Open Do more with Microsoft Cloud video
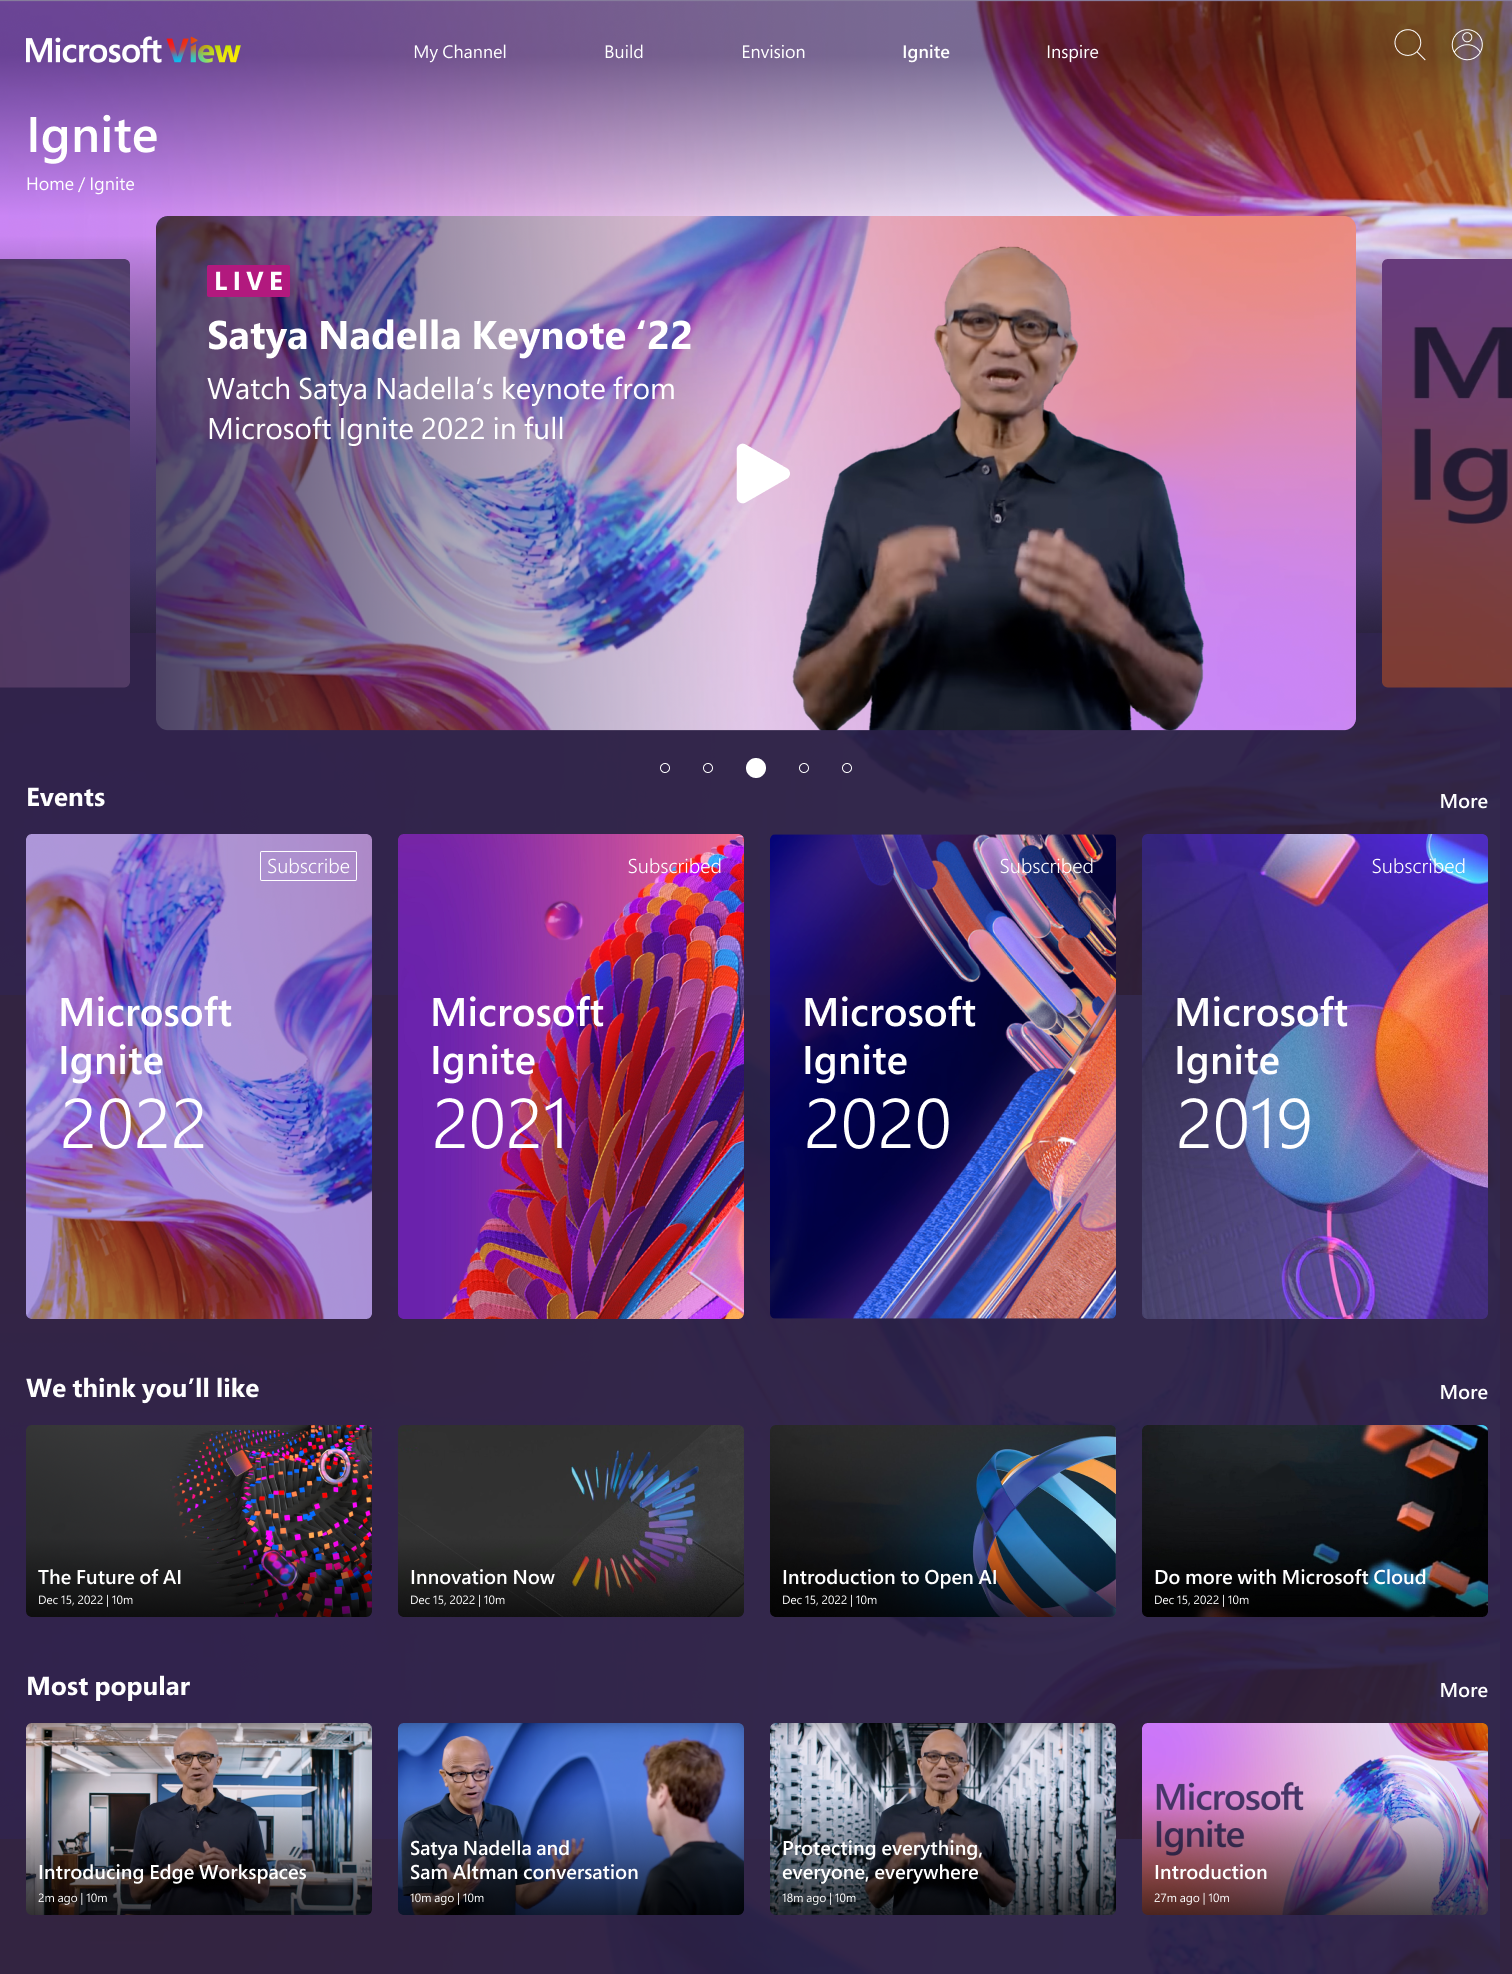Screen dimensions: 1512x1974 (x=1315, y=1521)
